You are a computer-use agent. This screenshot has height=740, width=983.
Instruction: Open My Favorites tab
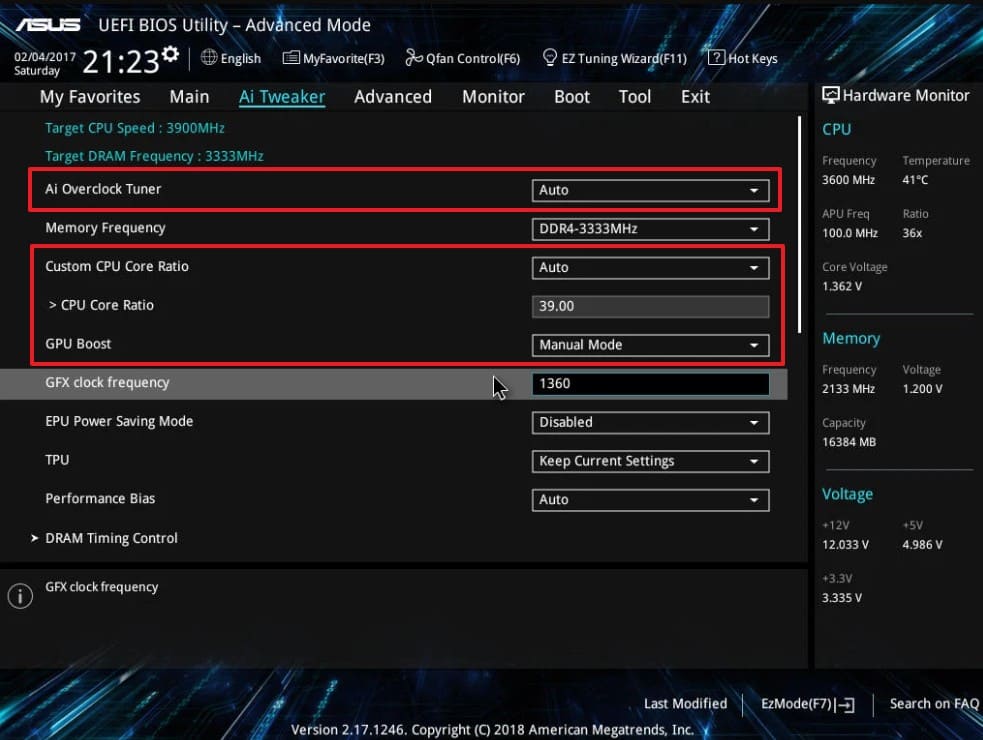coord(90,97)
